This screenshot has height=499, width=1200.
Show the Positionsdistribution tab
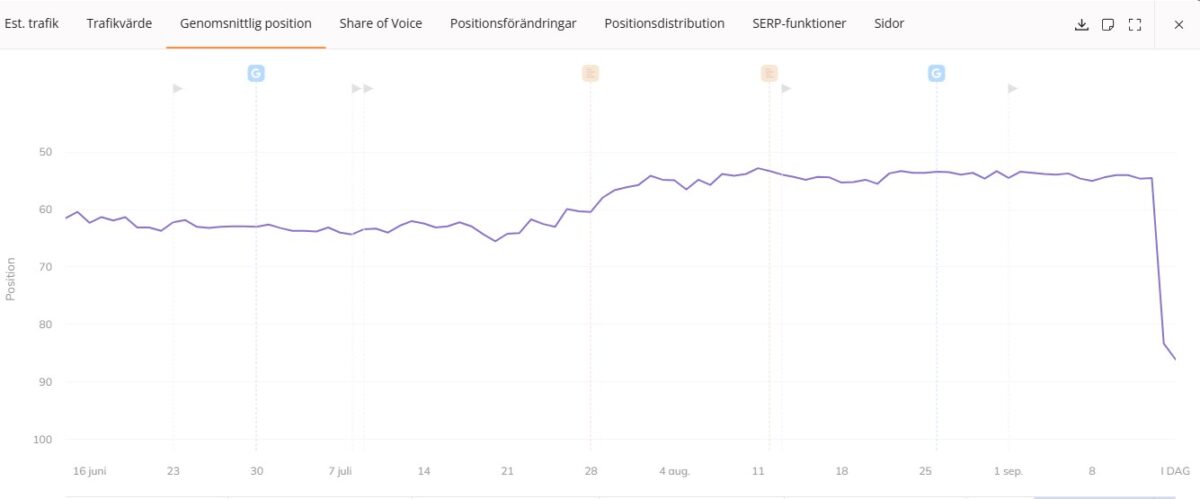[664, 23]
